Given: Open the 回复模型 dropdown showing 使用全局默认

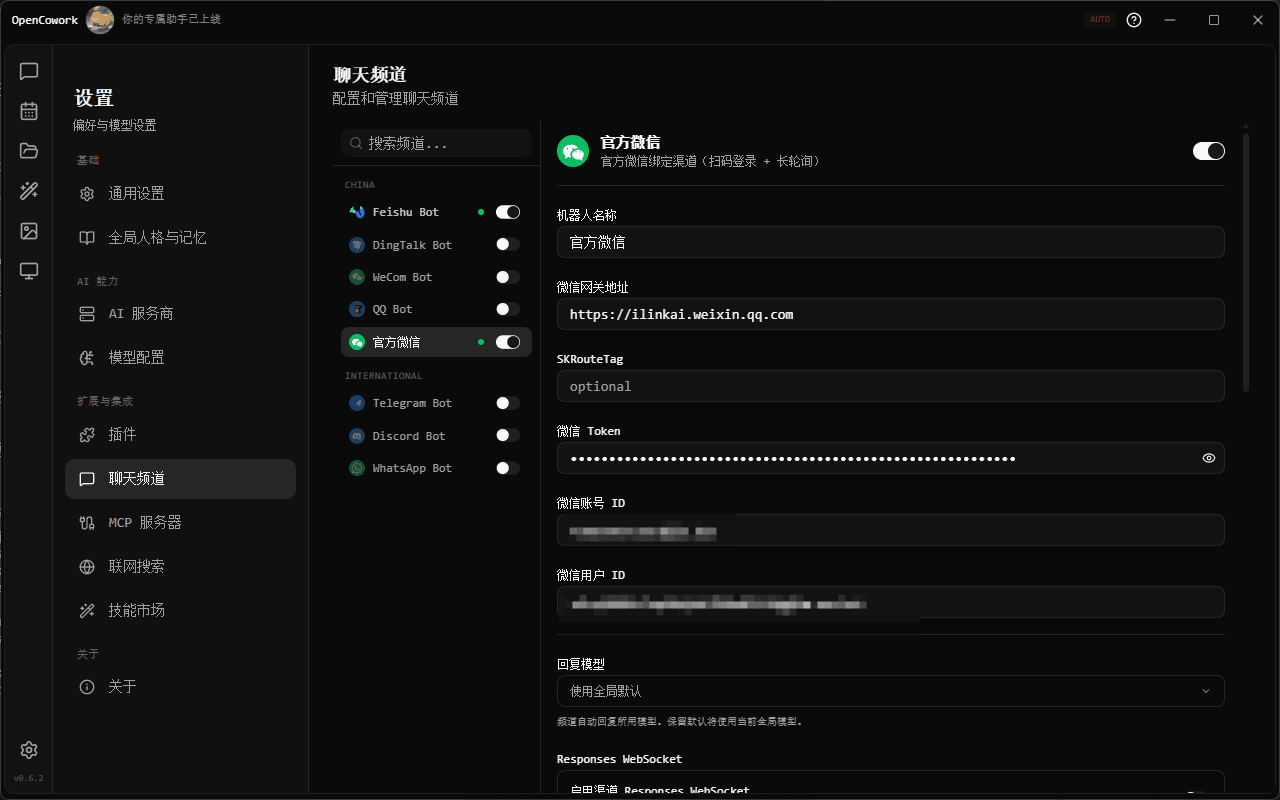Looking at the screenshot, I should tap(890, 690).
